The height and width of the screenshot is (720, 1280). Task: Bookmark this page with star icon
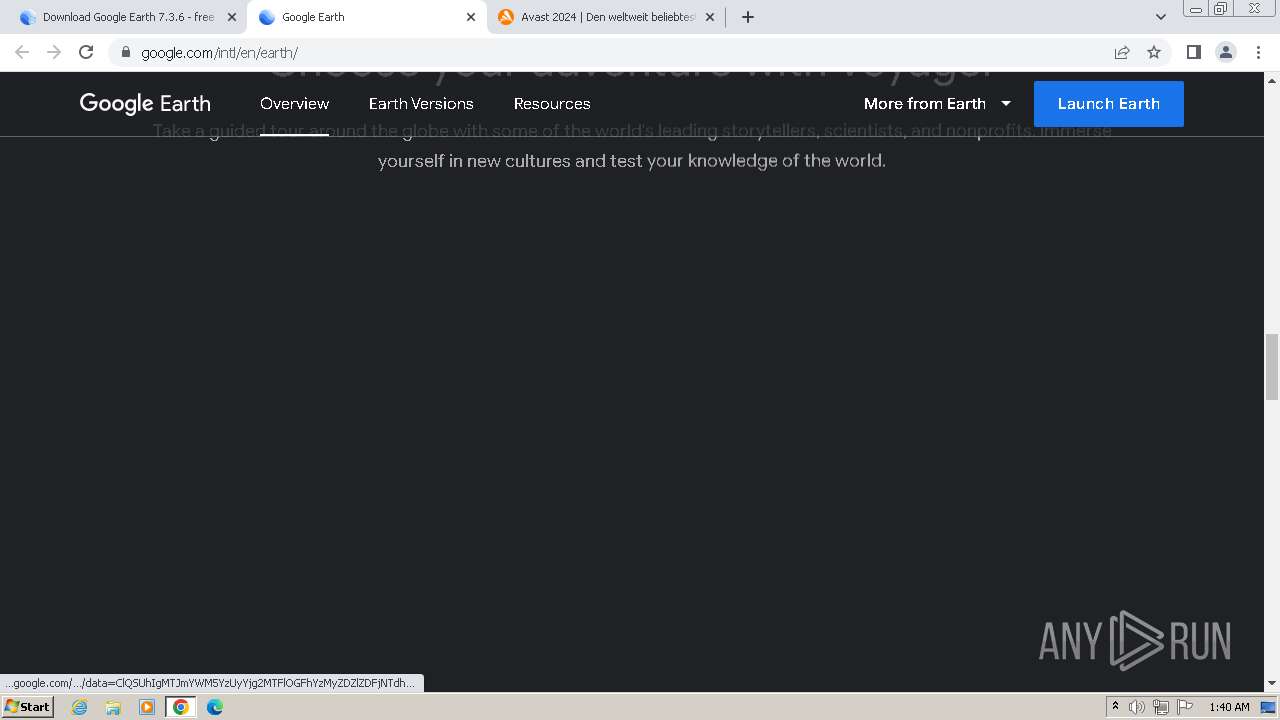coord(1154,52)
